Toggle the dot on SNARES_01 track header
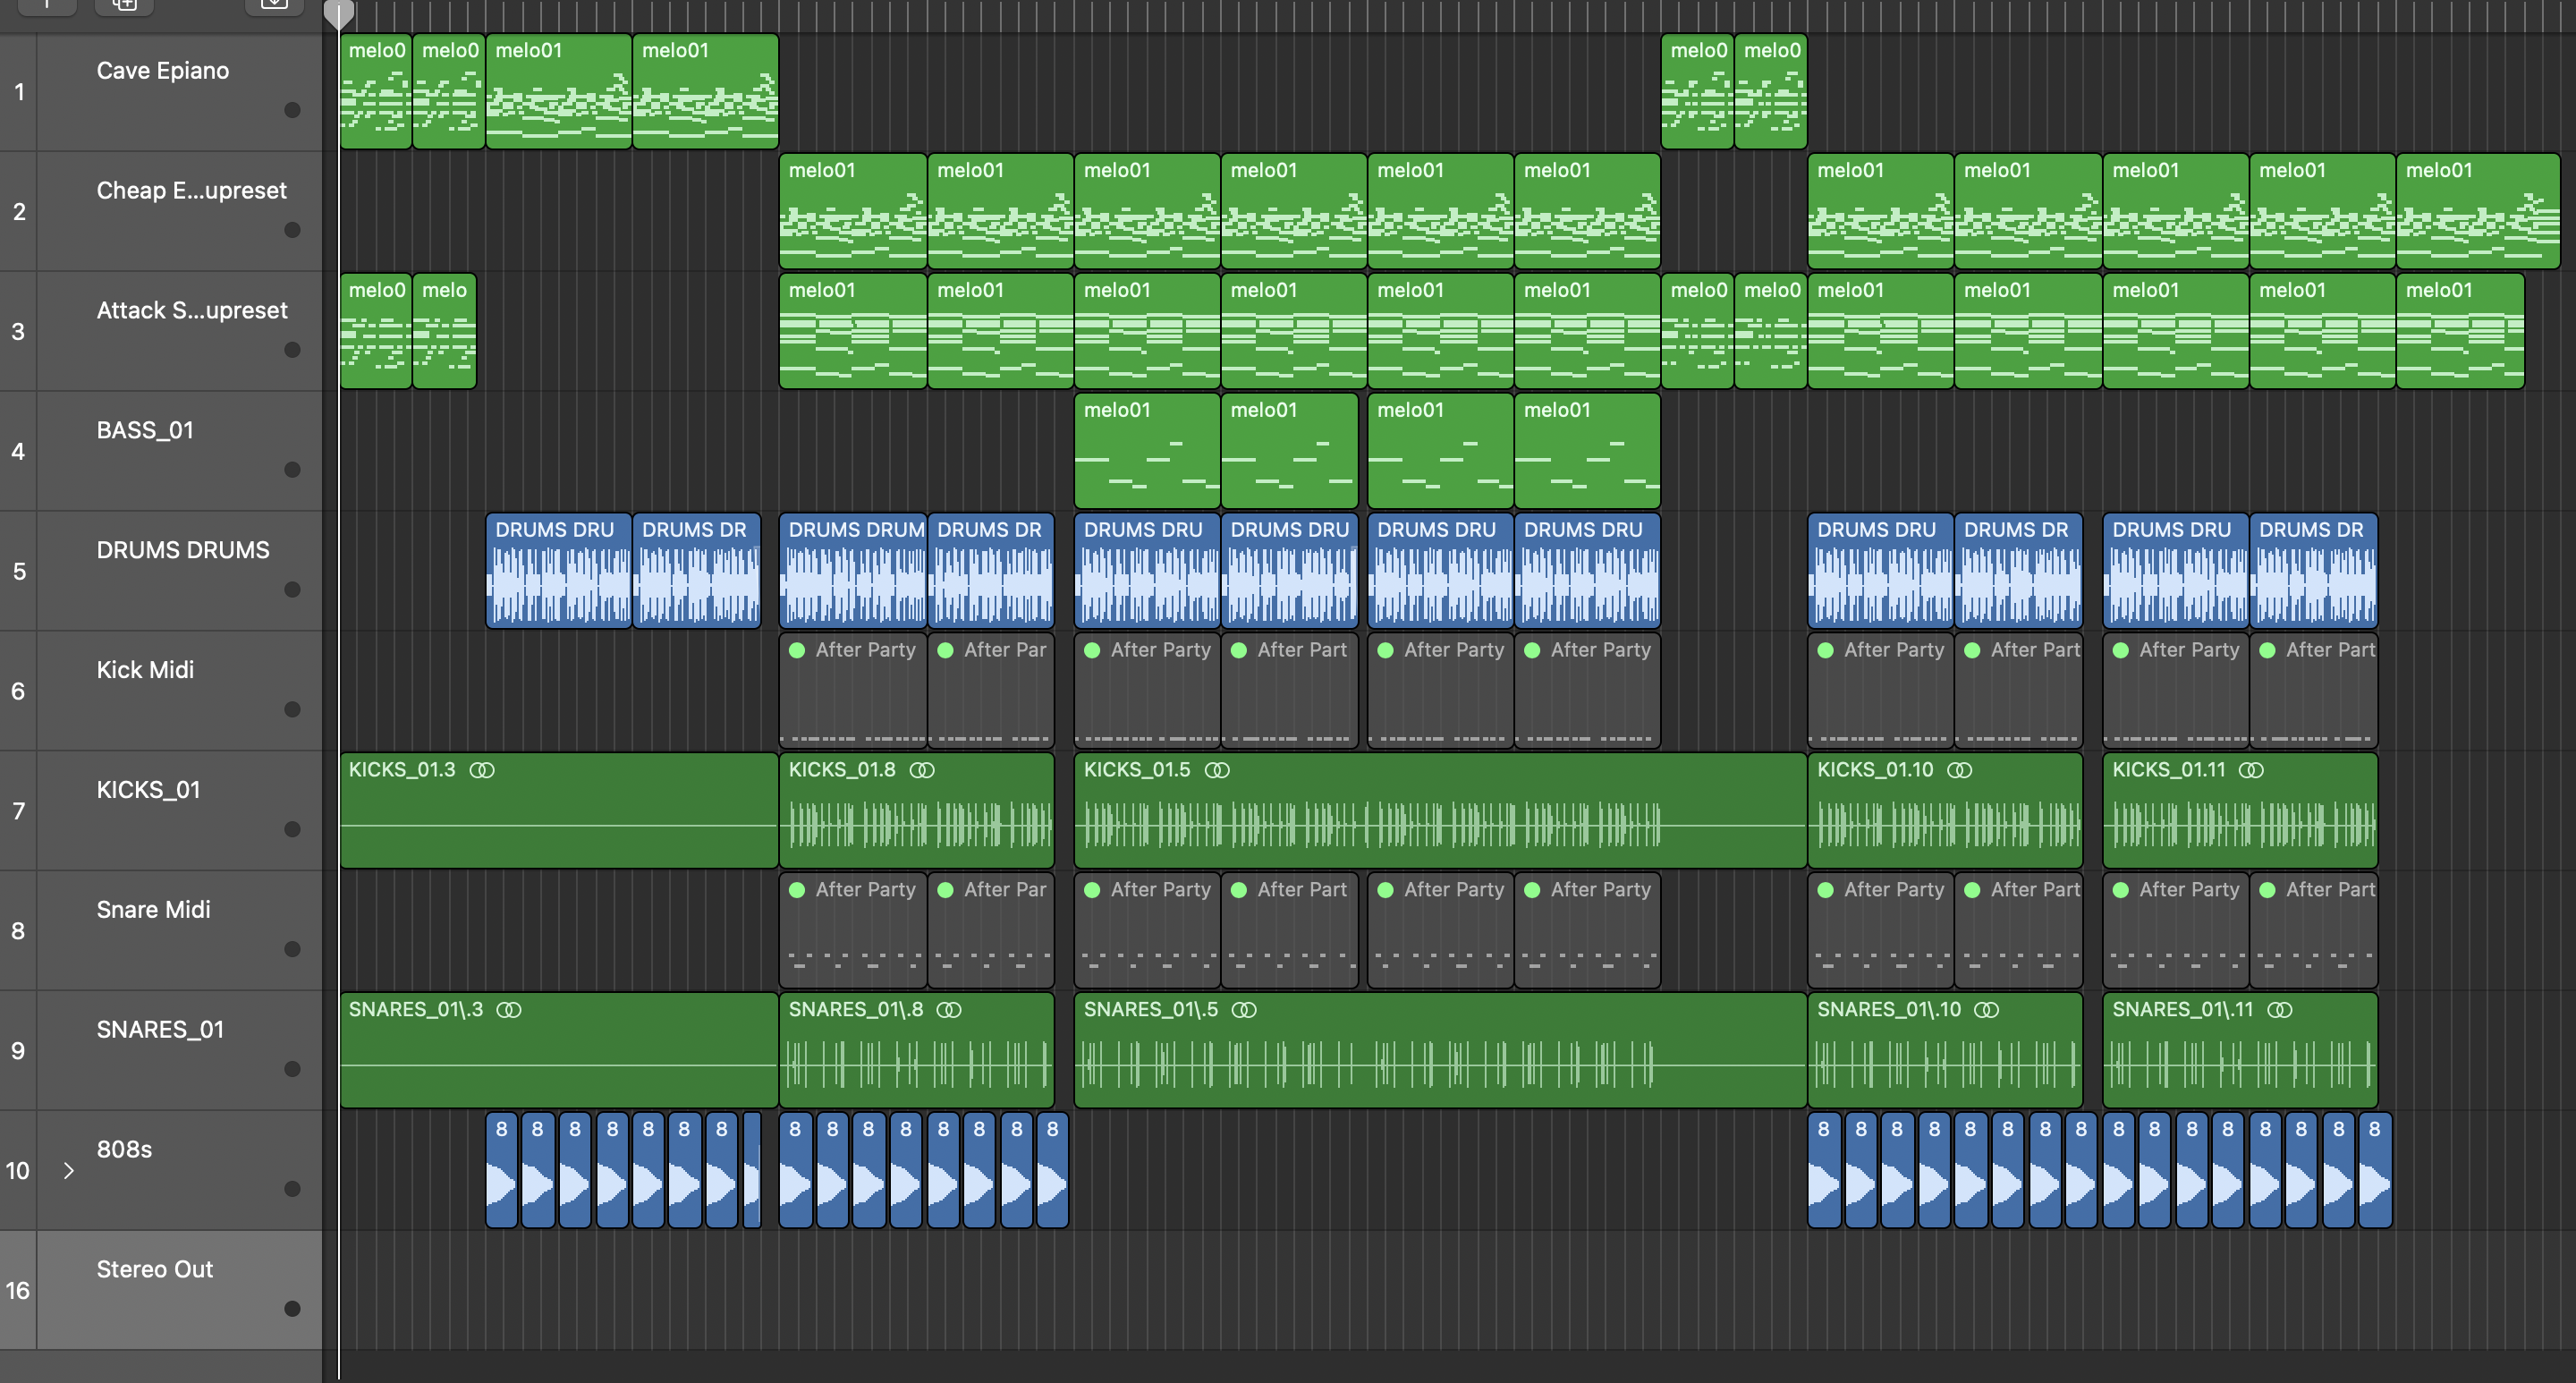 [292, 1069]
